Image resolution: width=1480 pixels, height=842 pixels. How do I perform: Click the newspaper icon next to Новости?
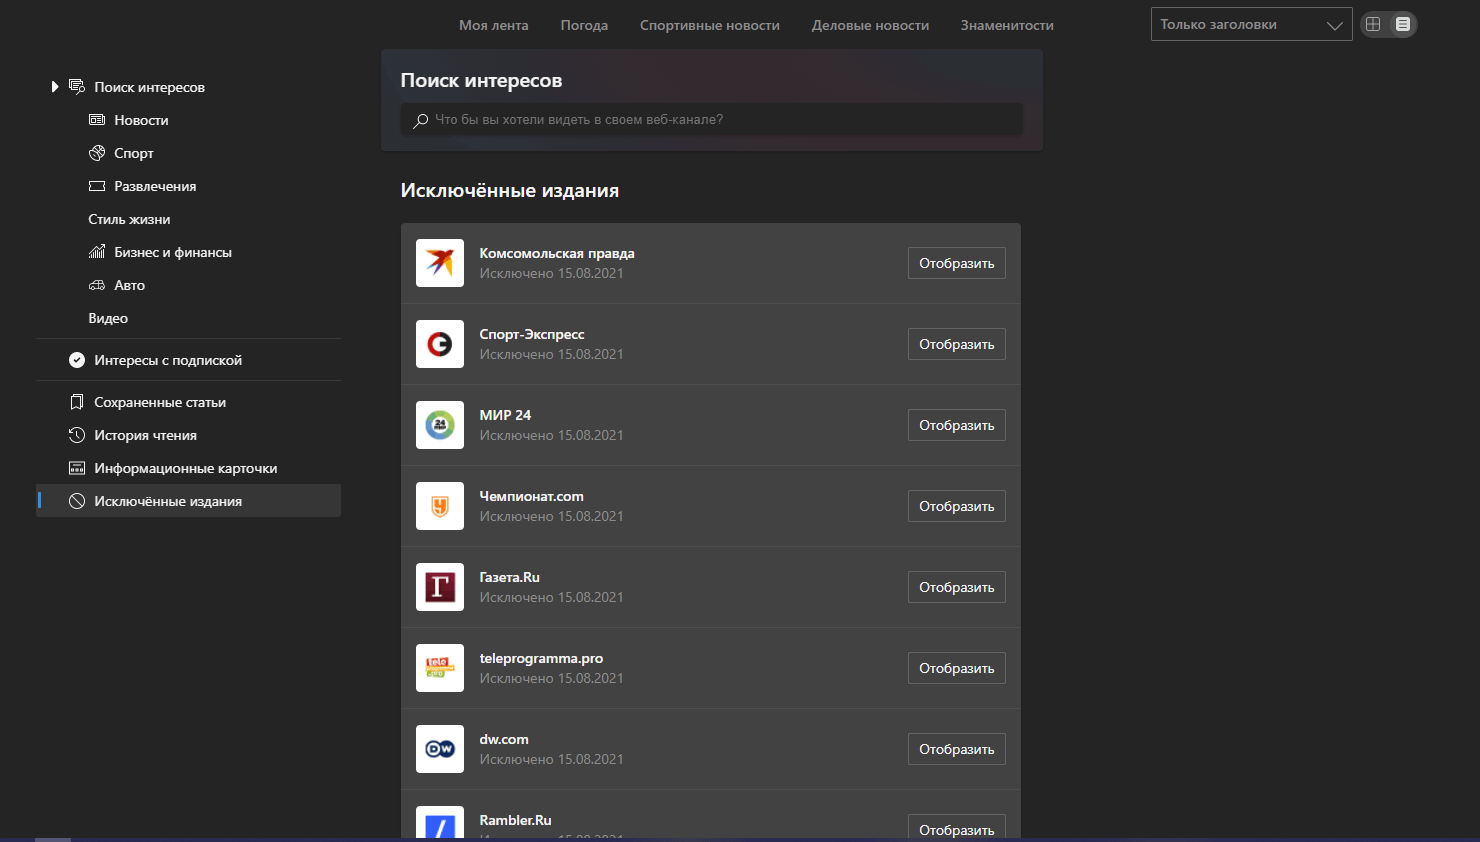point(97,120)
